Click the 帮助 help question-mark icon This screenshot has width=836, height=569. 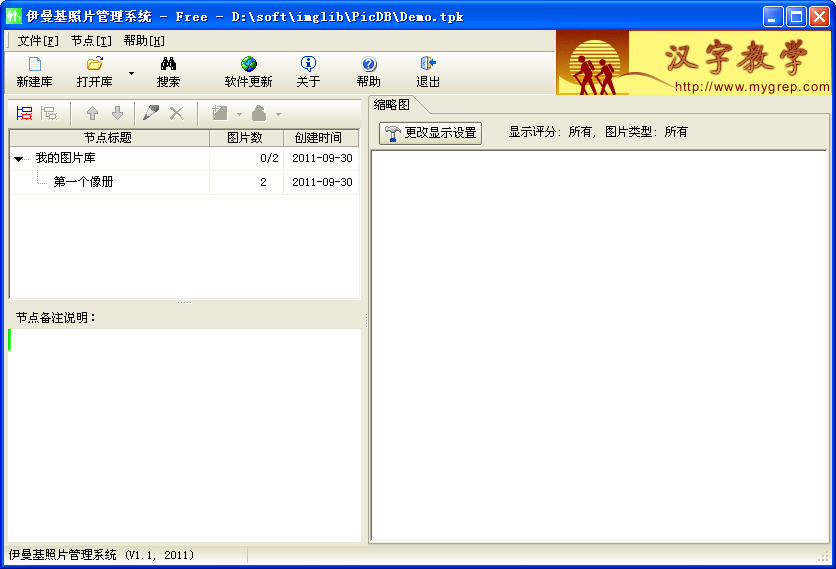tap(369, 64)
